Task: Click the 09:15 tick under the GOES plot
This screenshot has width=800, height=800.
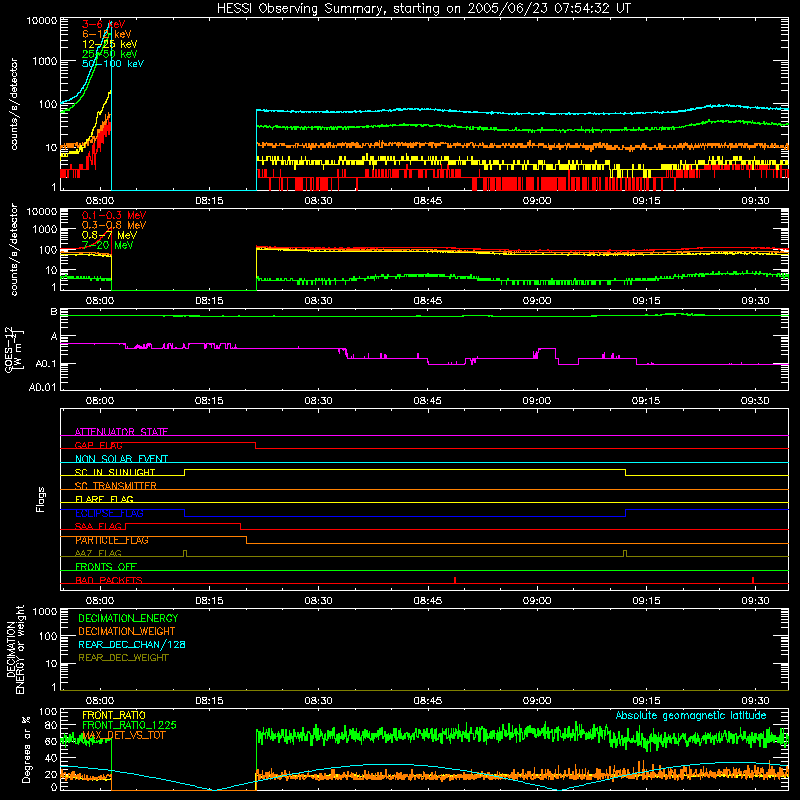Action: 646,401
